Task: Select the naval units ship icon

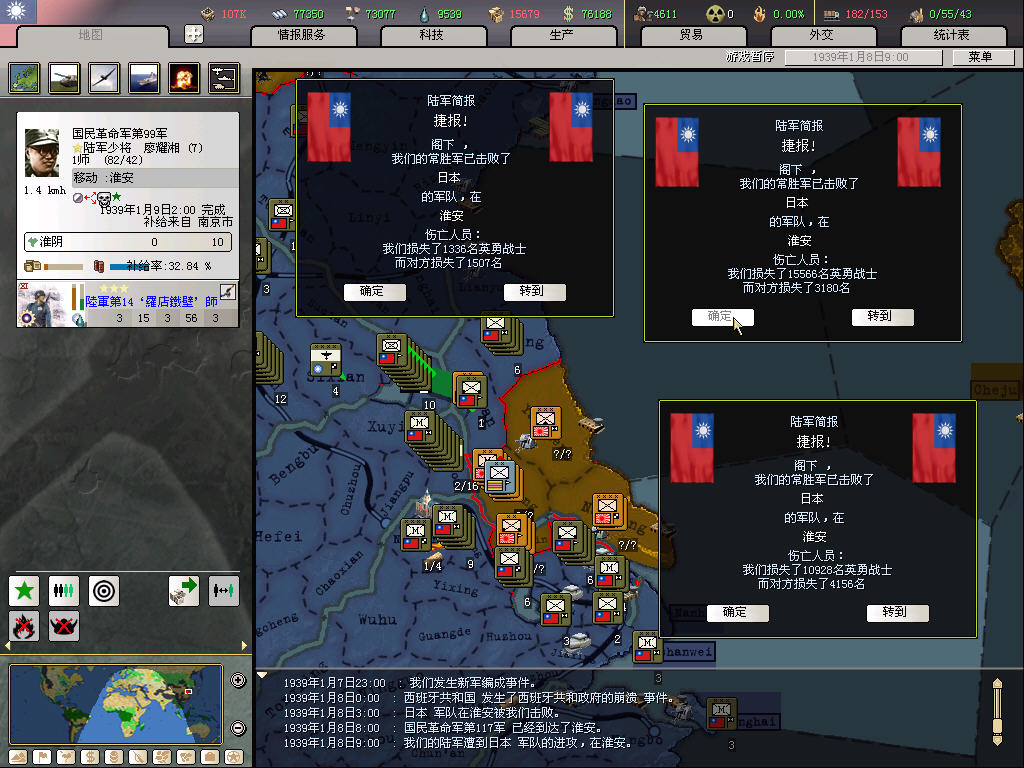Action: coord(144,78)
